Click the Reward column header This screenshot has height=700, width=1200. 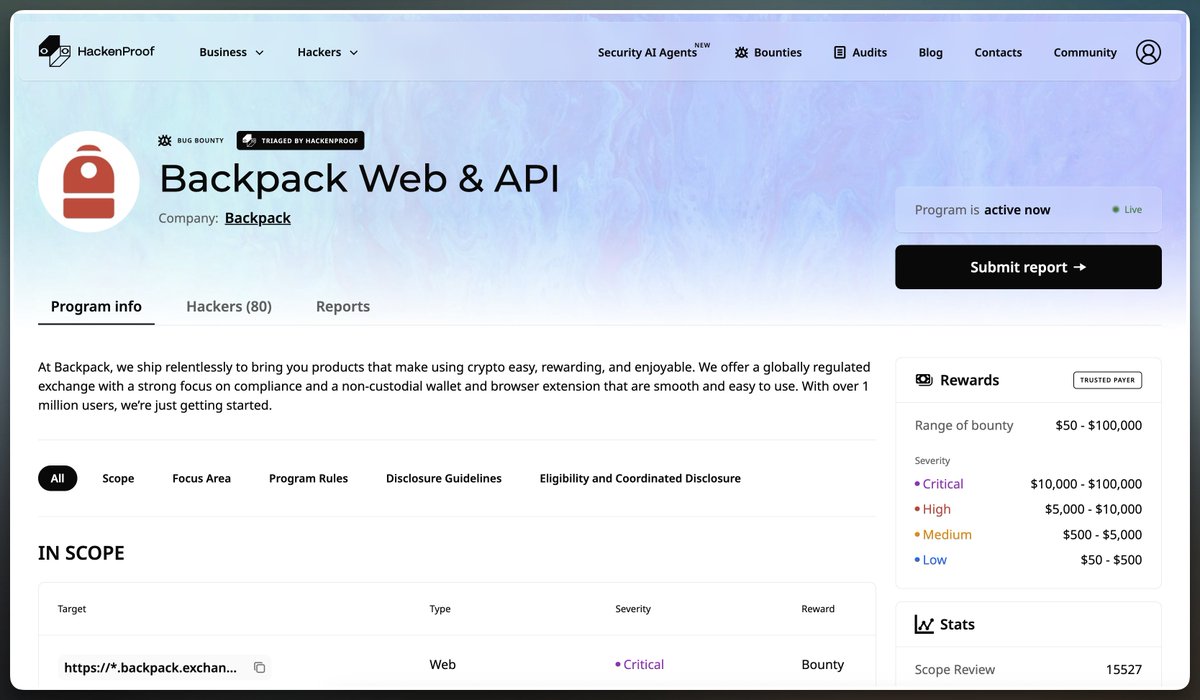coord(818,609)
